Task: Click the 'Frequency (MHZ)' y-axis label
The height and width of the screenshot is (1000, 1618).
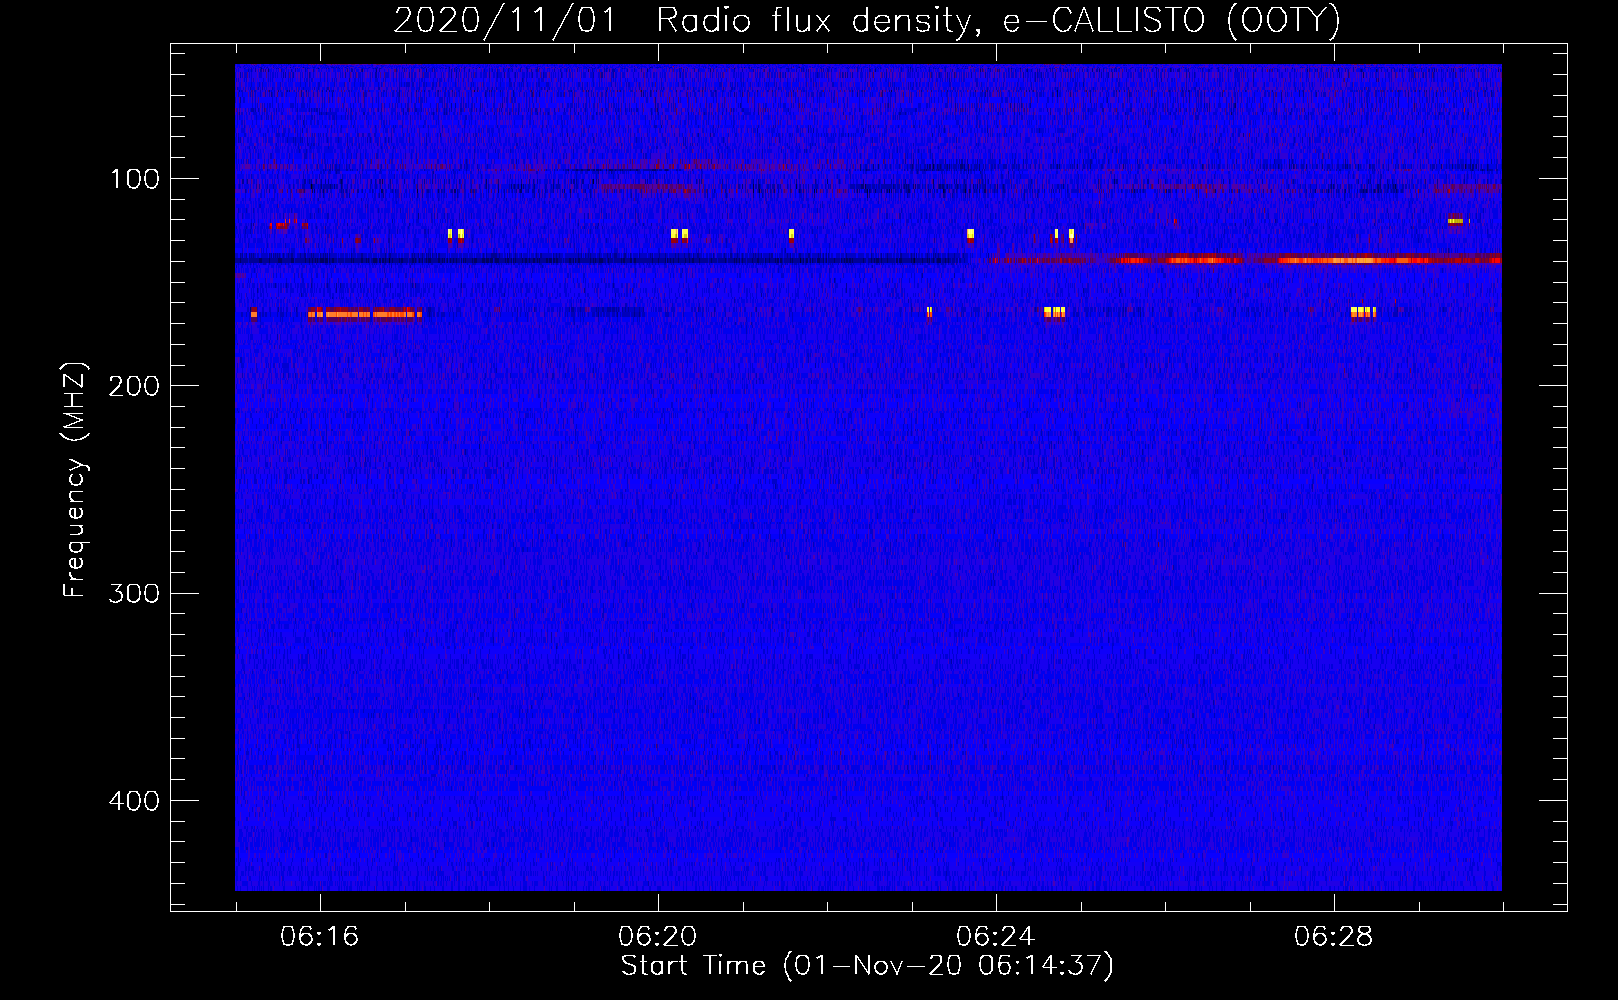Action: point(75,480)
